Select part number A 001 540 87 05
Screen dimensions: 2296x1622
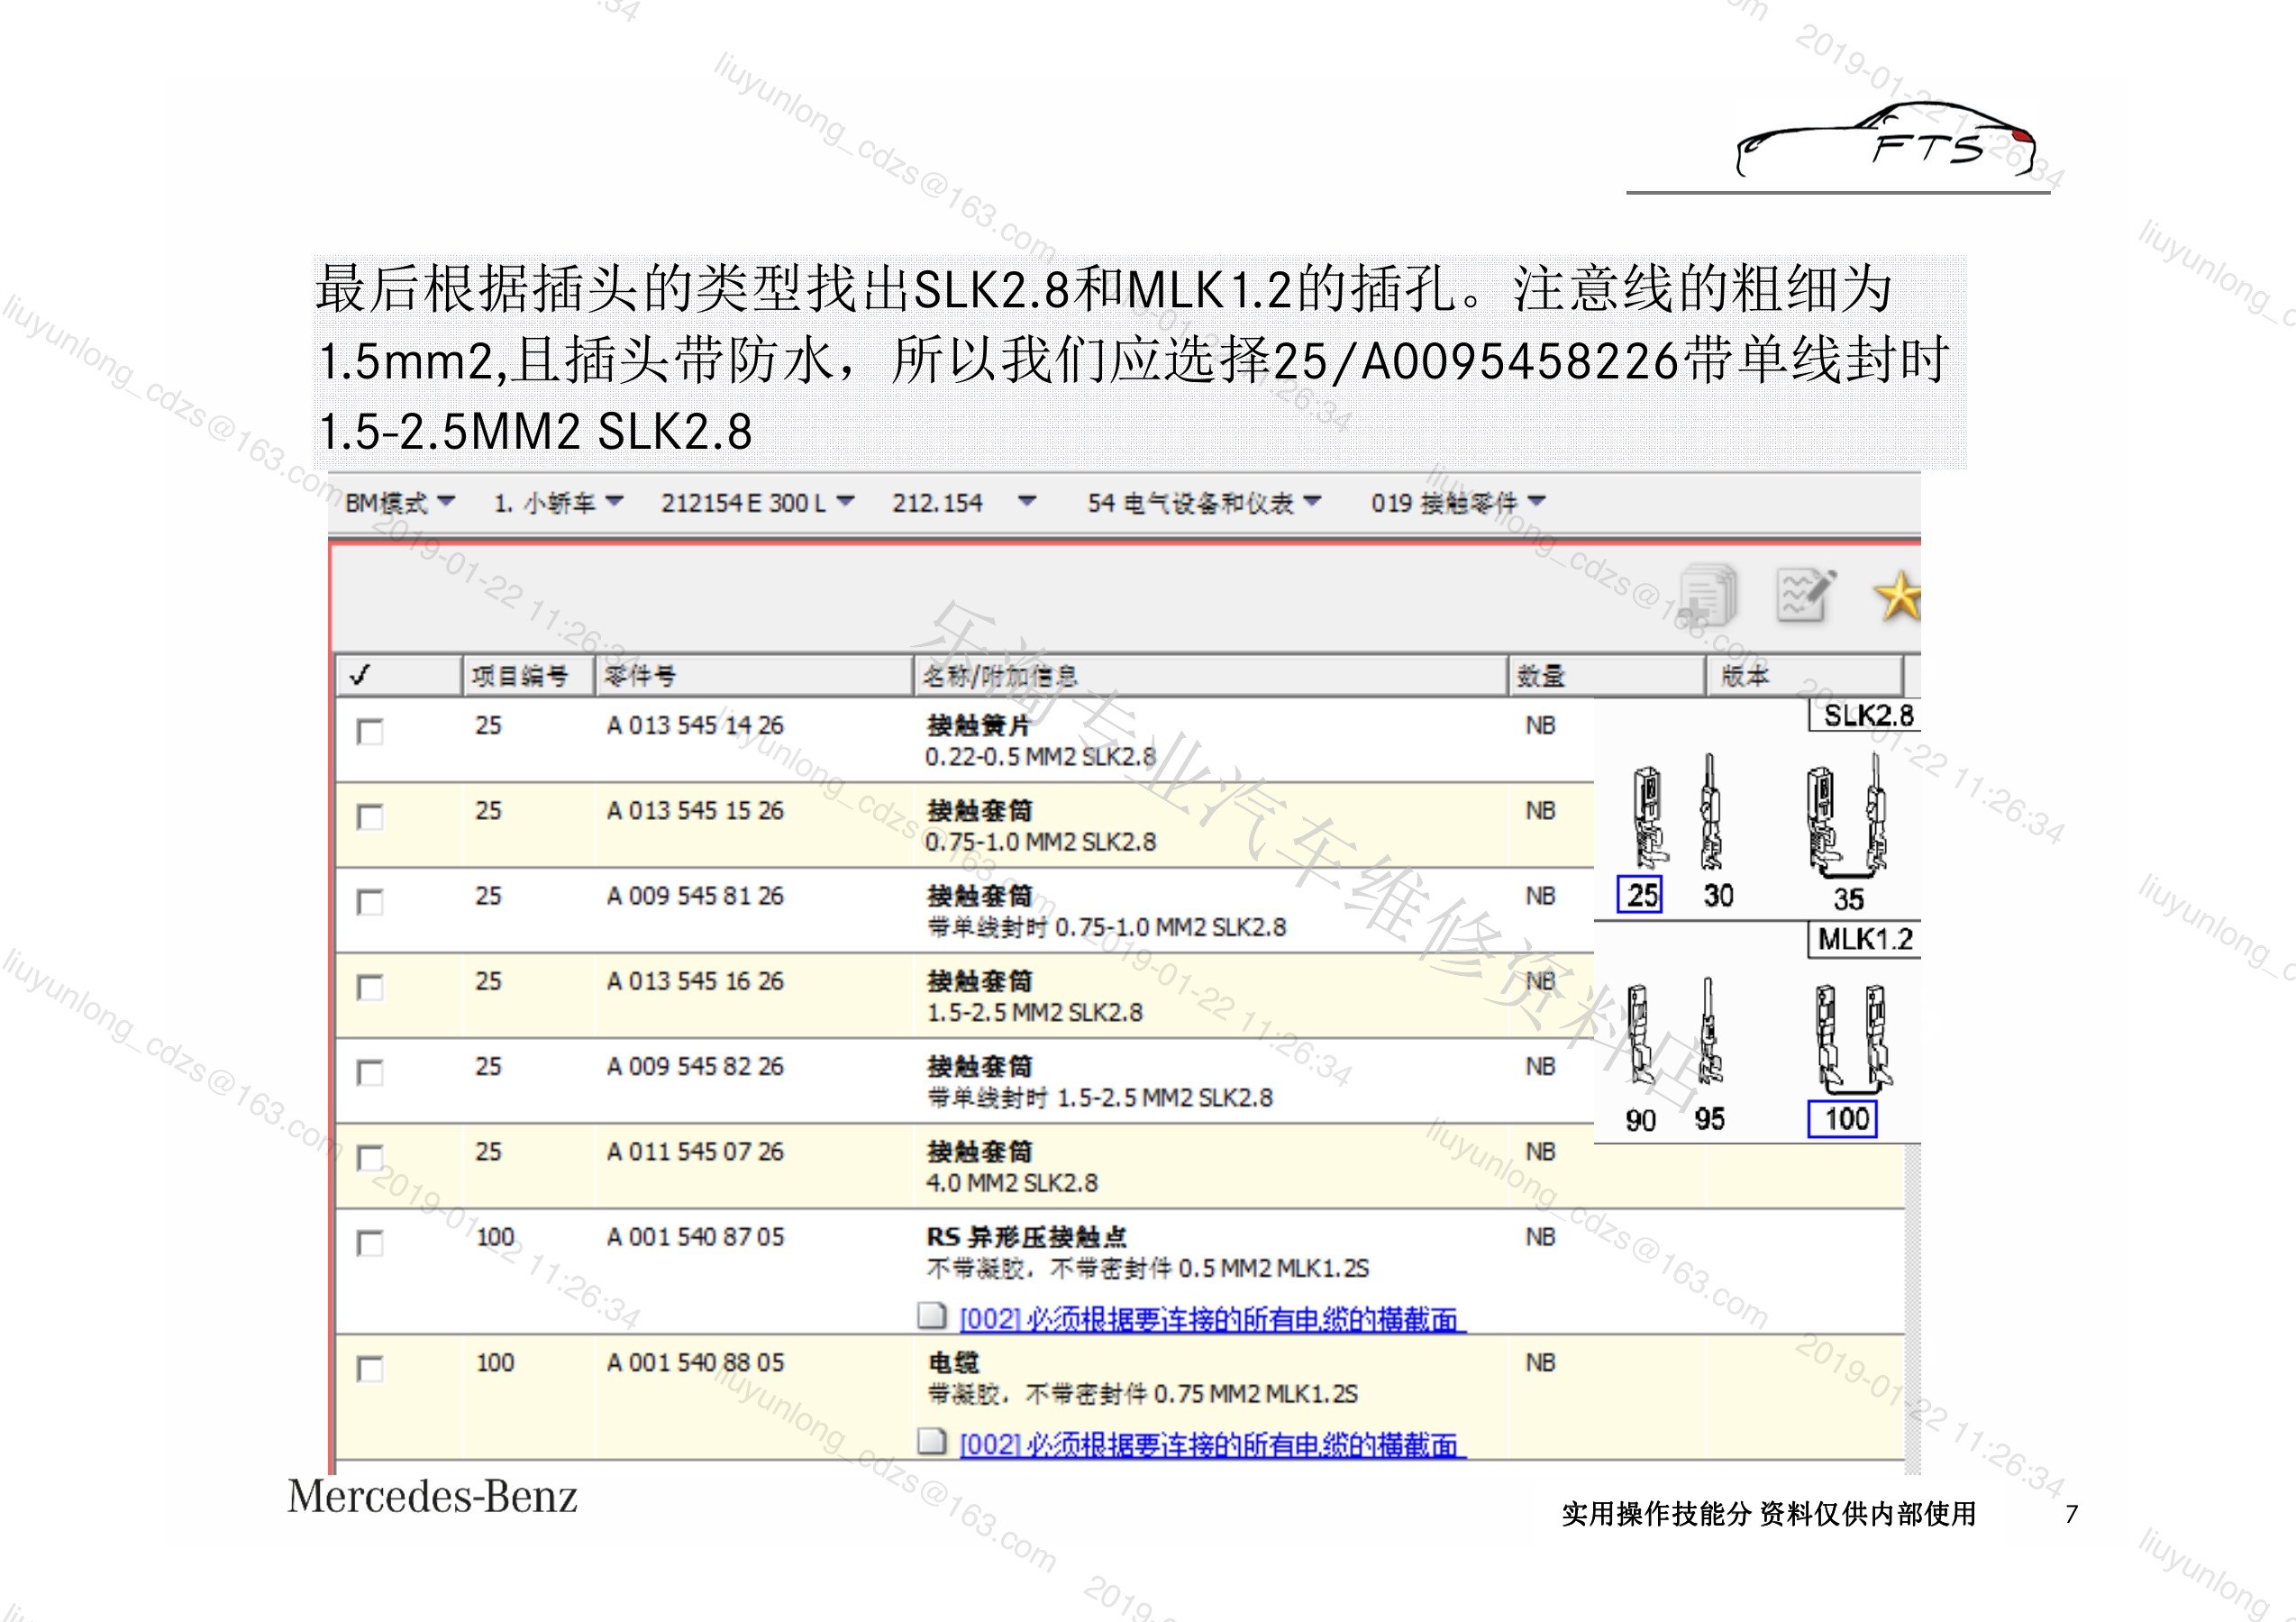click(x=695, y=1237)
